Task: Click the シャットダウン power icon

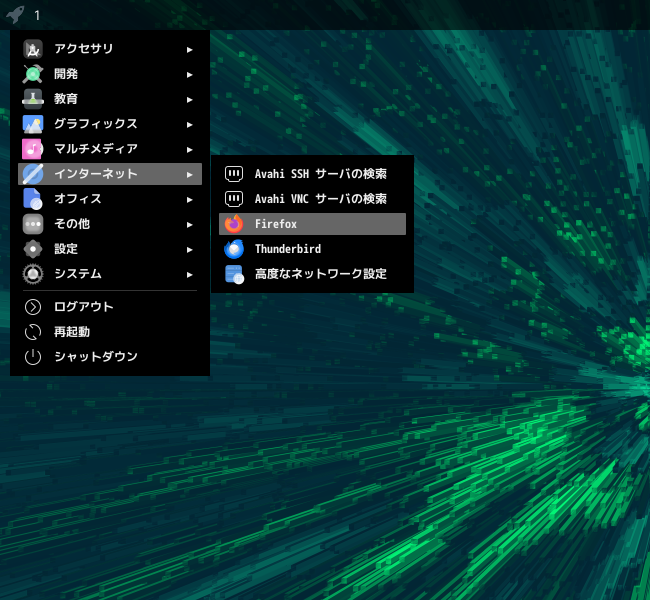Action: (33, 357)
